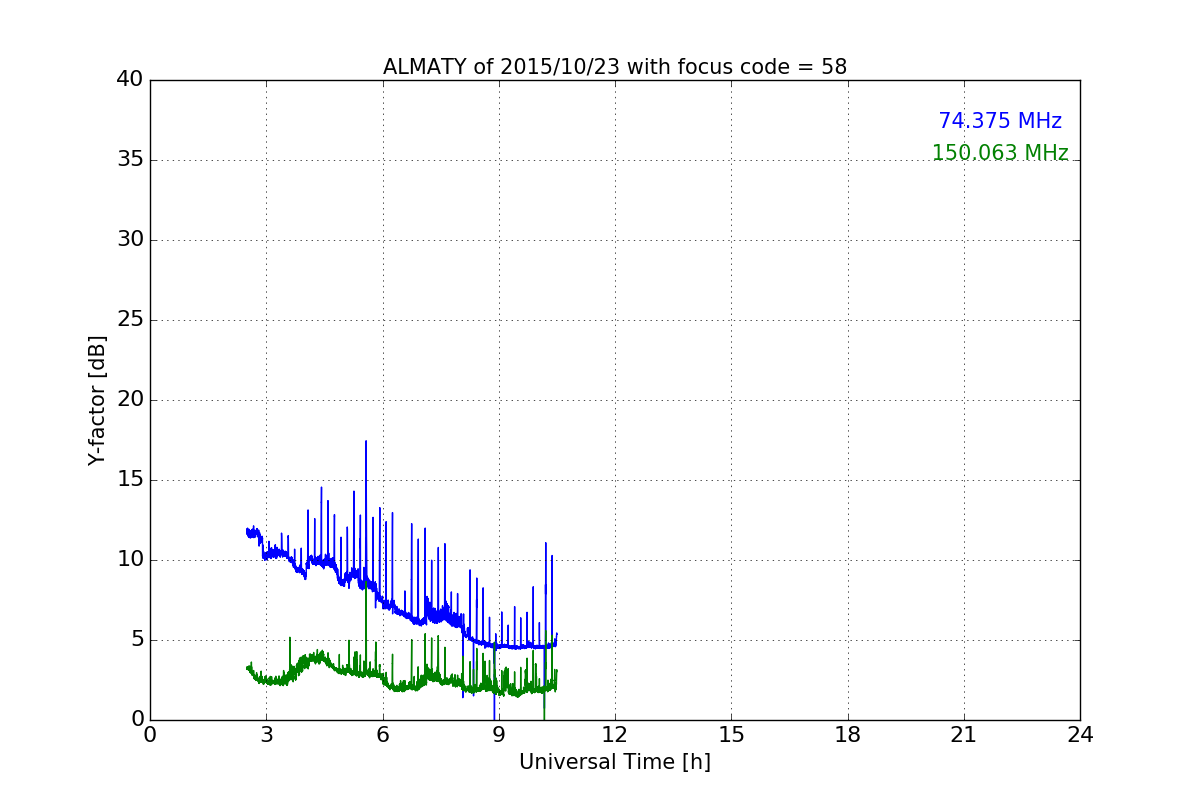Click x-axis tick label '24'

1080,735
